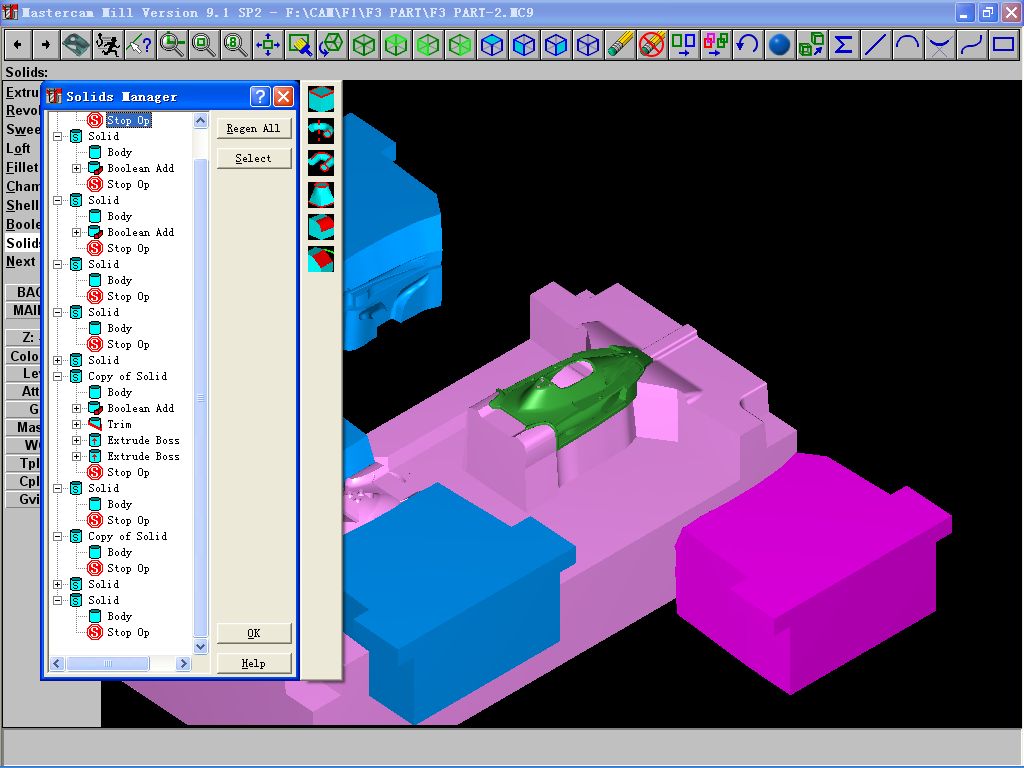Click the Unzoom by 0.8 magnifier icon
Image resolution: width=1024 pixels, height=768 pixels.
pyautogui.click(x=236, y=45)
